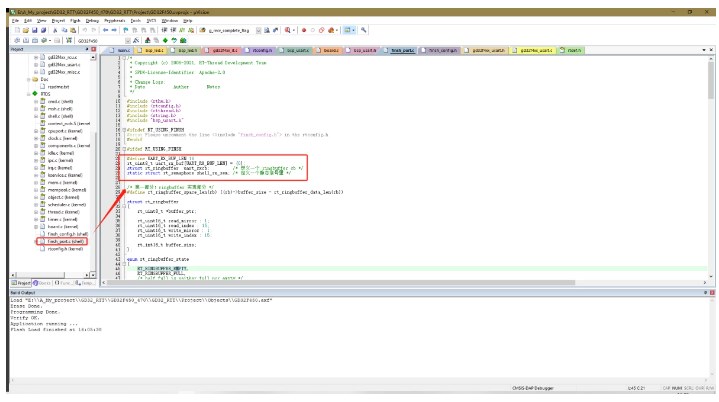Unindent the selected lines icon
The height and width of the screenshot is (402, 719).
[x=173, y=30]
